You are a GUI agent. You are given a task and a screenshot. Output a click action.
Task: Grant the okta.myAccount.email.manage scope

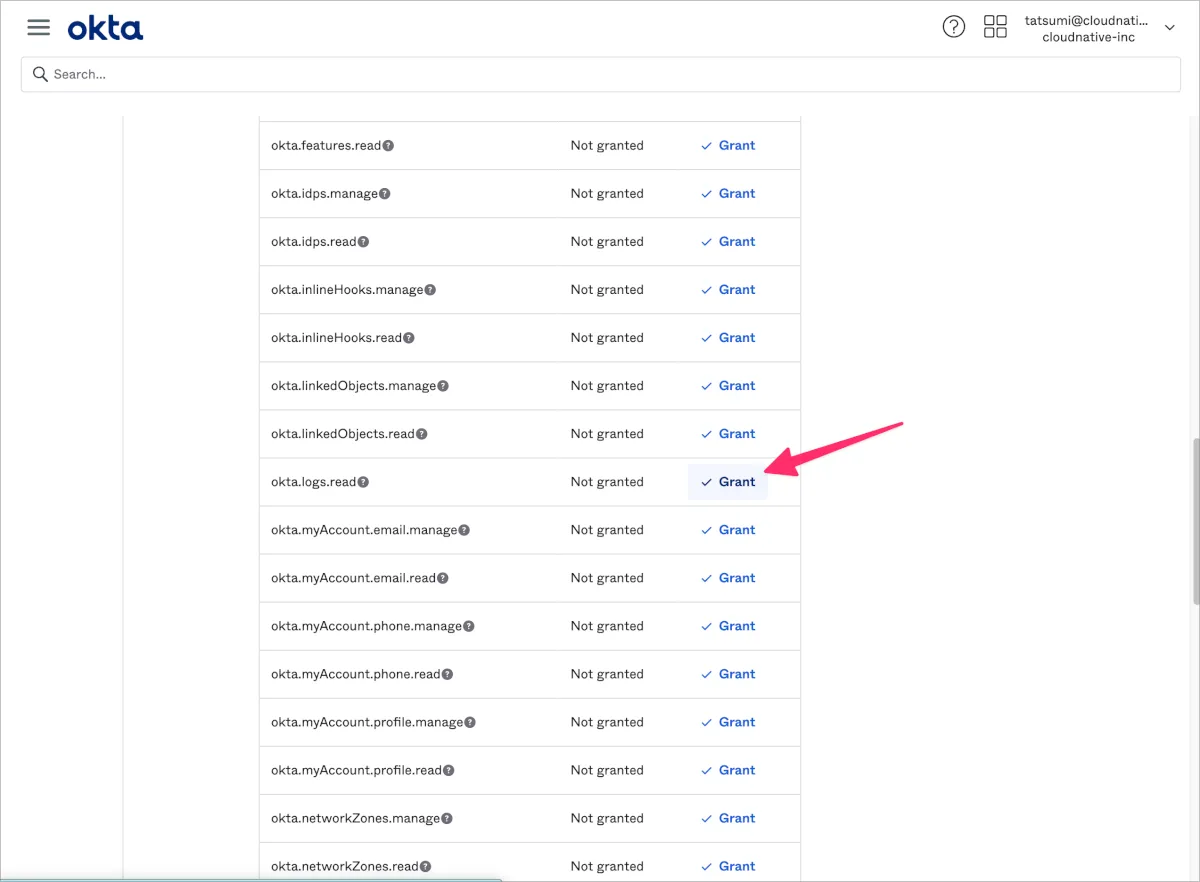(728, 529)
